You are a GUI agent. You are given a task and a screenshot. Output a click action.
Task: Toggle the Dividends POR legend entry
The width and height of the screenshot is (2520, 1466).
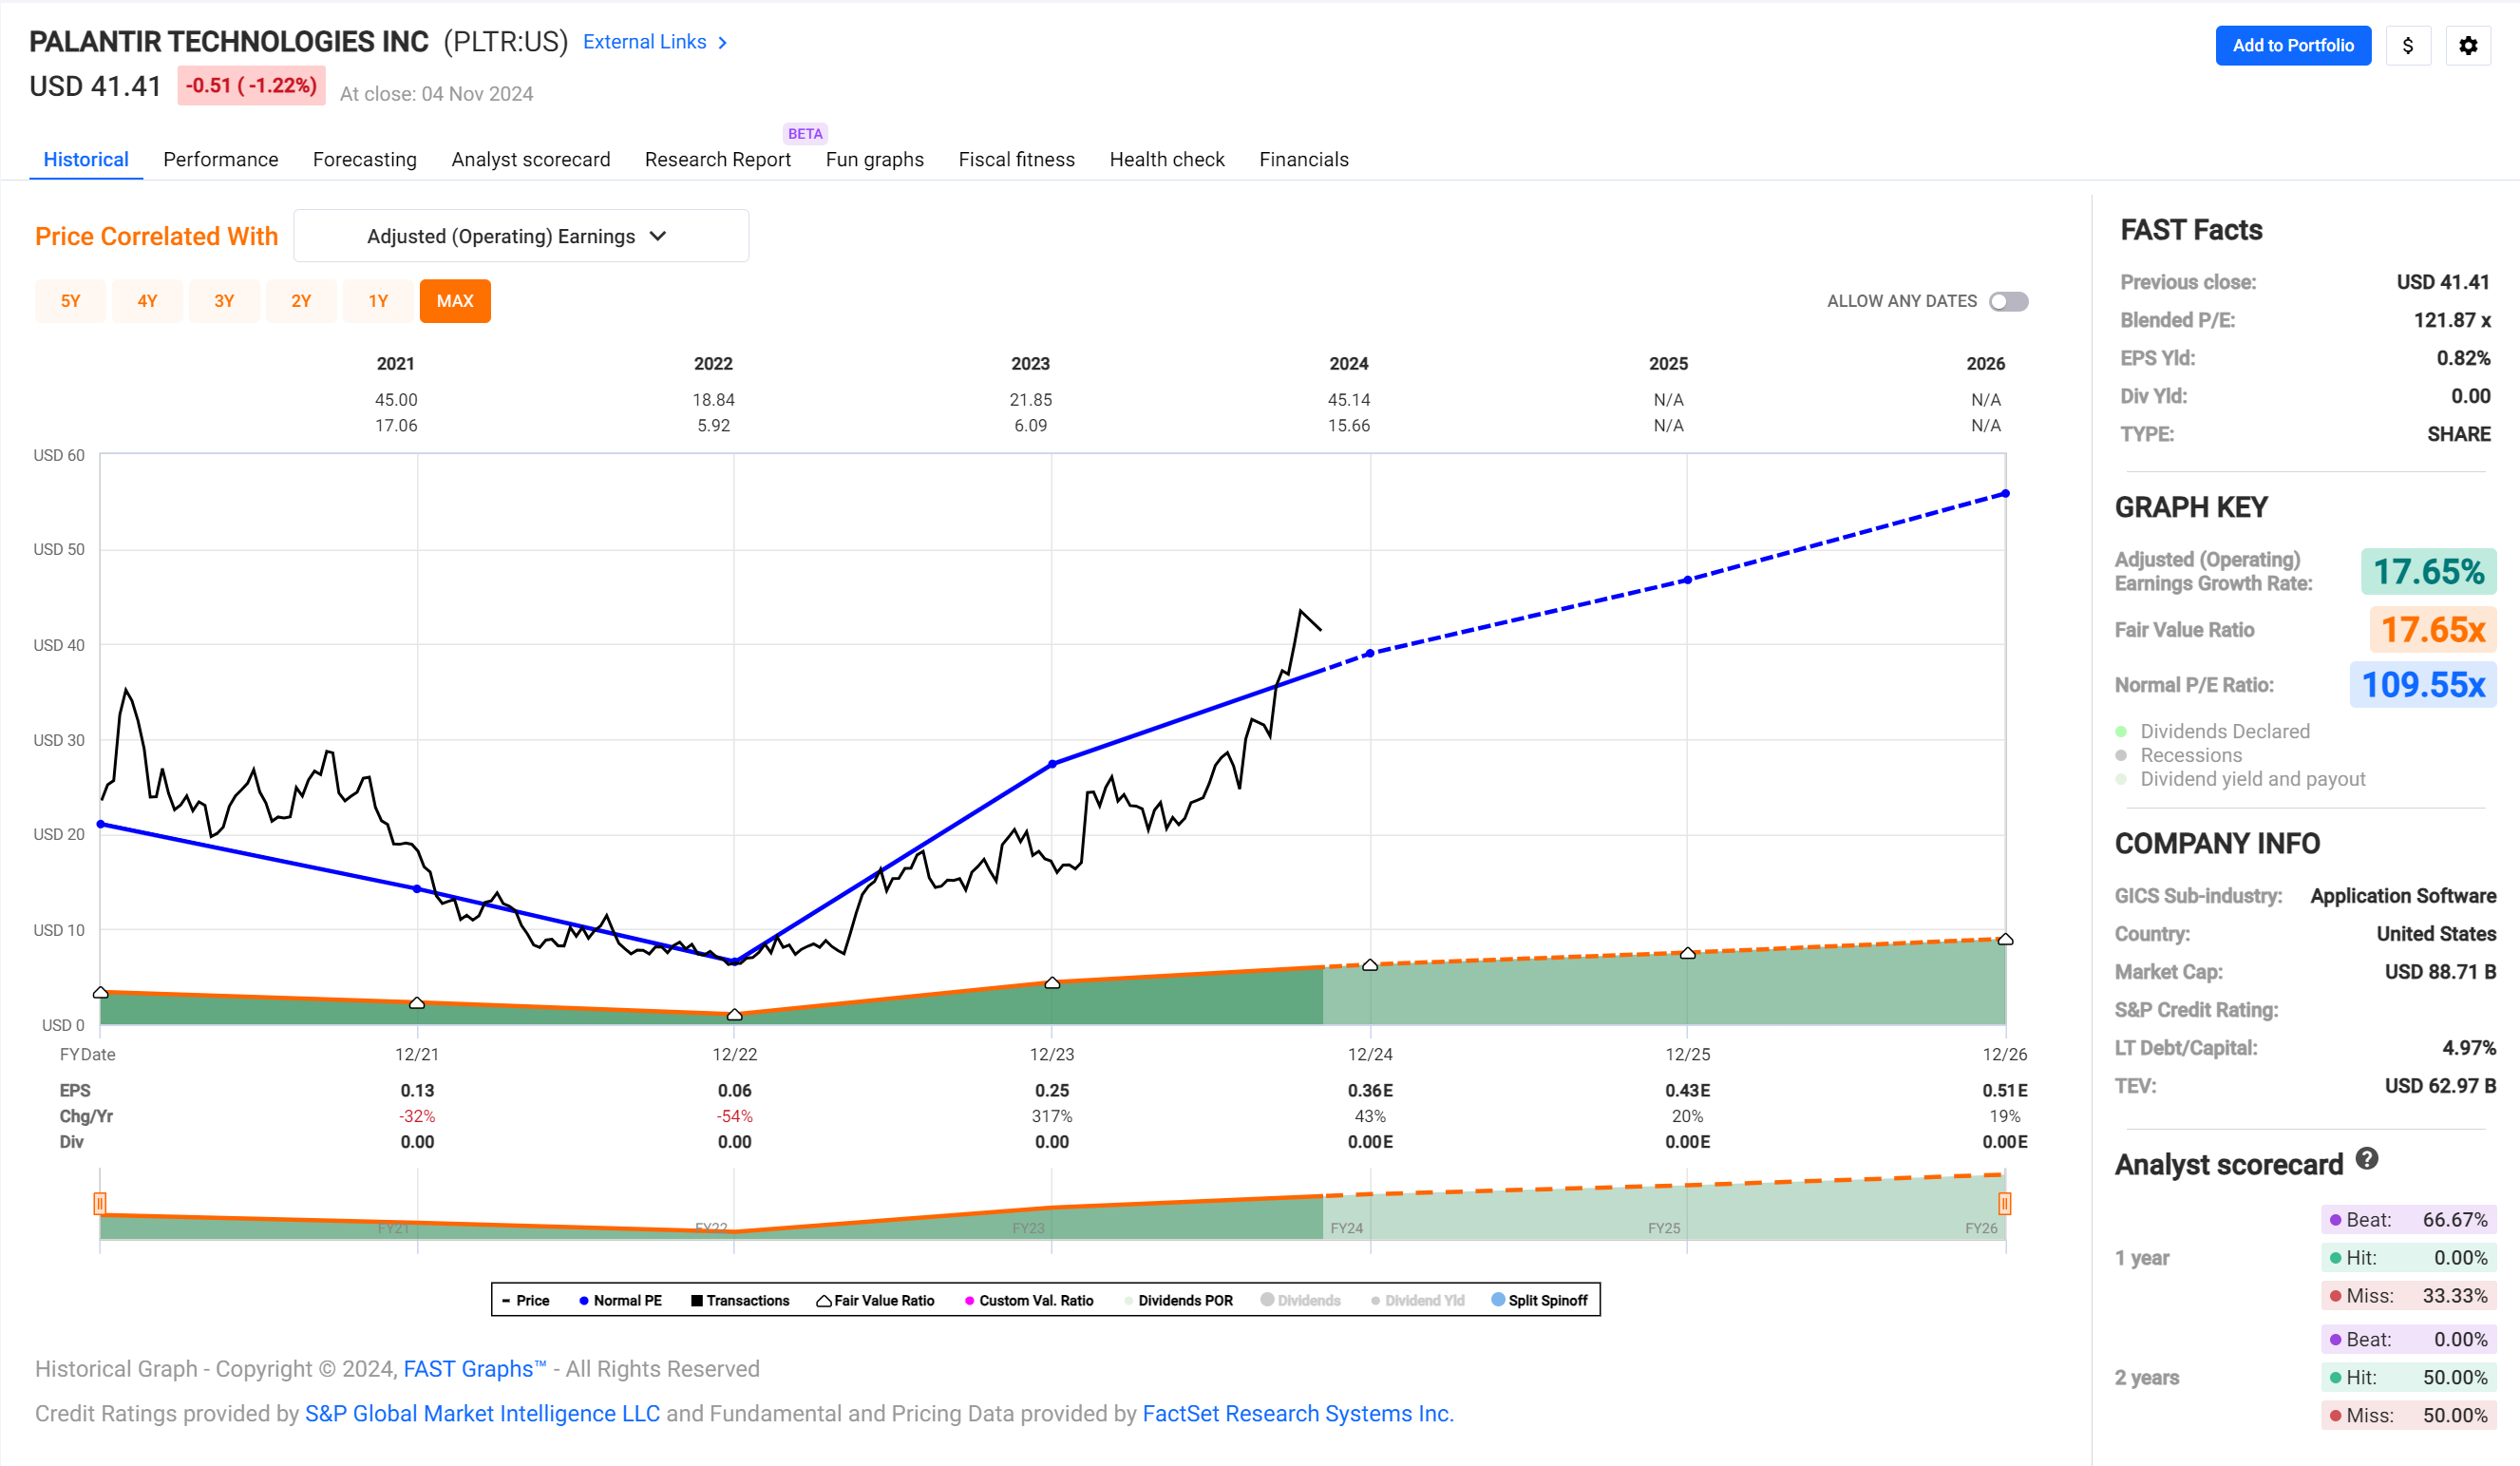[x=1178, y=1300]
